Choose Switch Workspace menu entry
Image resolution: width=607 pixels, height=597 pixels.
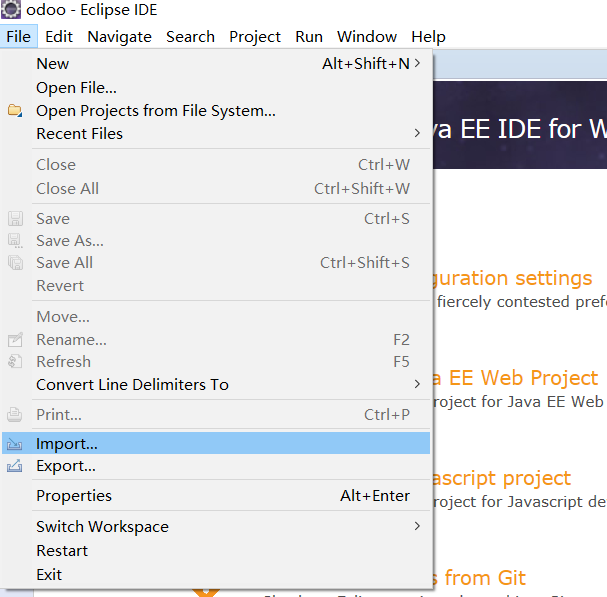coord(216,527)
